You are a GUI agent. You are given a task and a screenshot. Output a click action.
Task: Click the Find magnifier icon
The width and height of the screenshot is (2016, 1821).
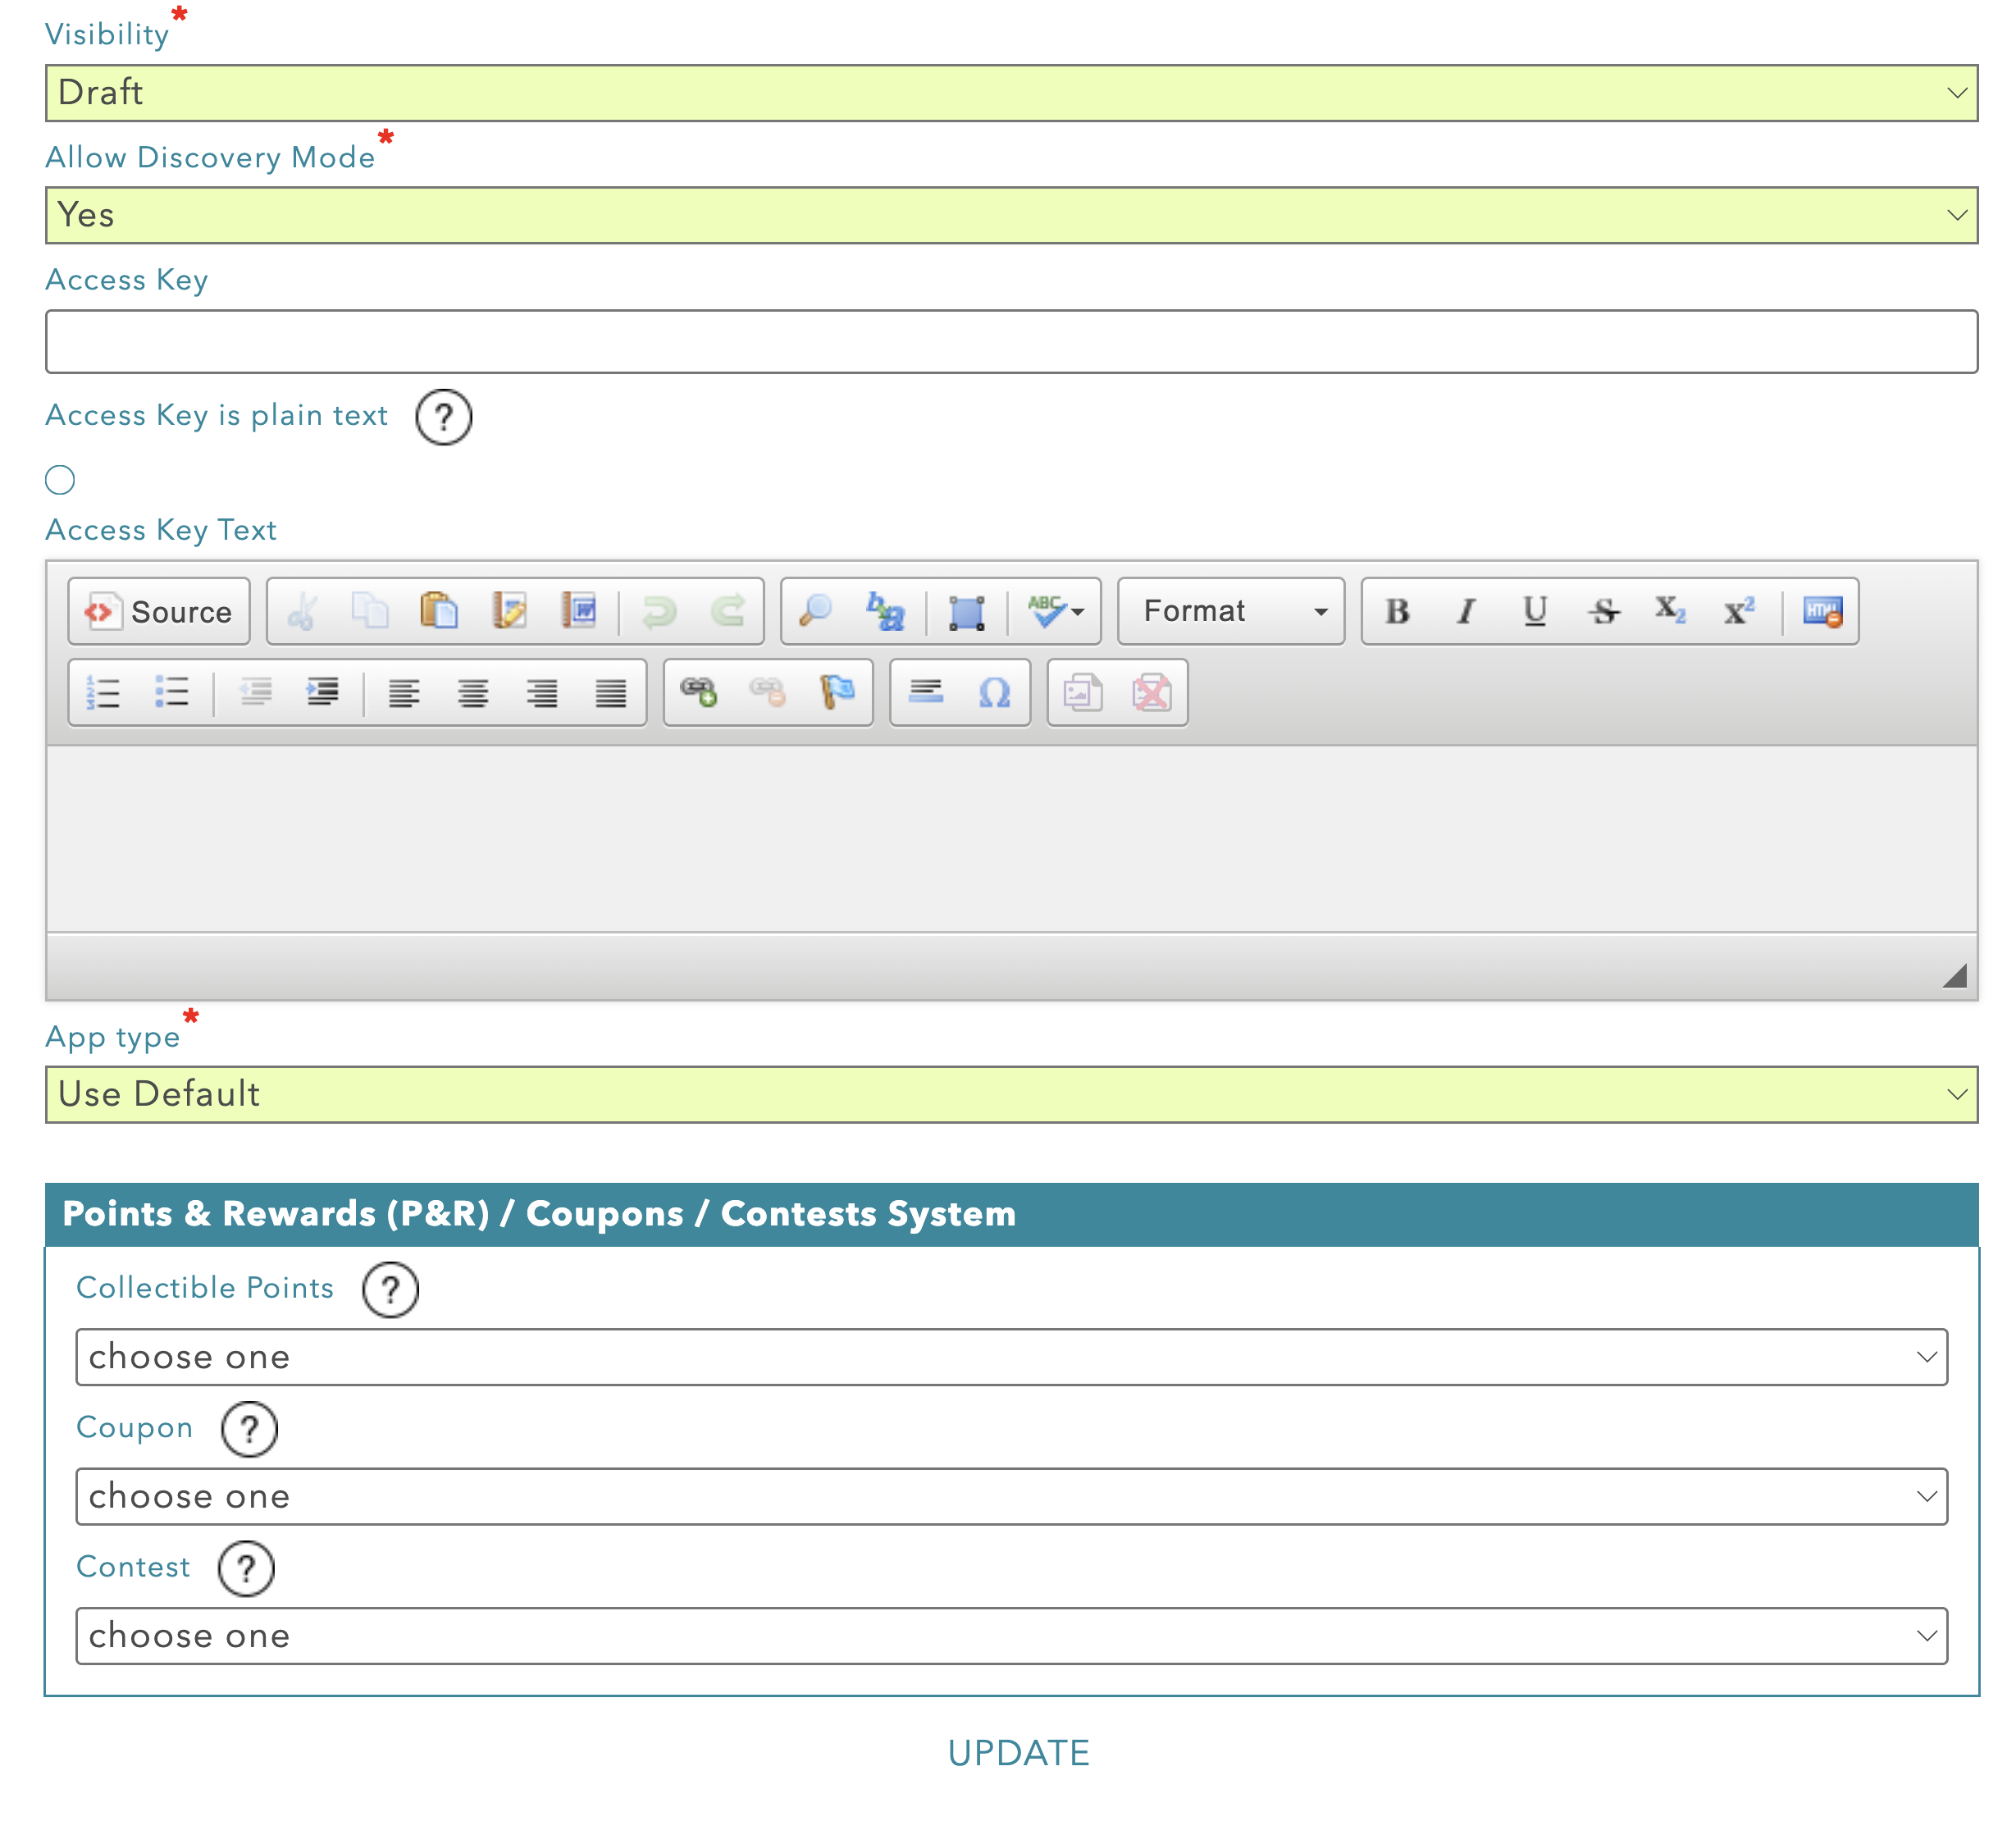click(816, 611)
